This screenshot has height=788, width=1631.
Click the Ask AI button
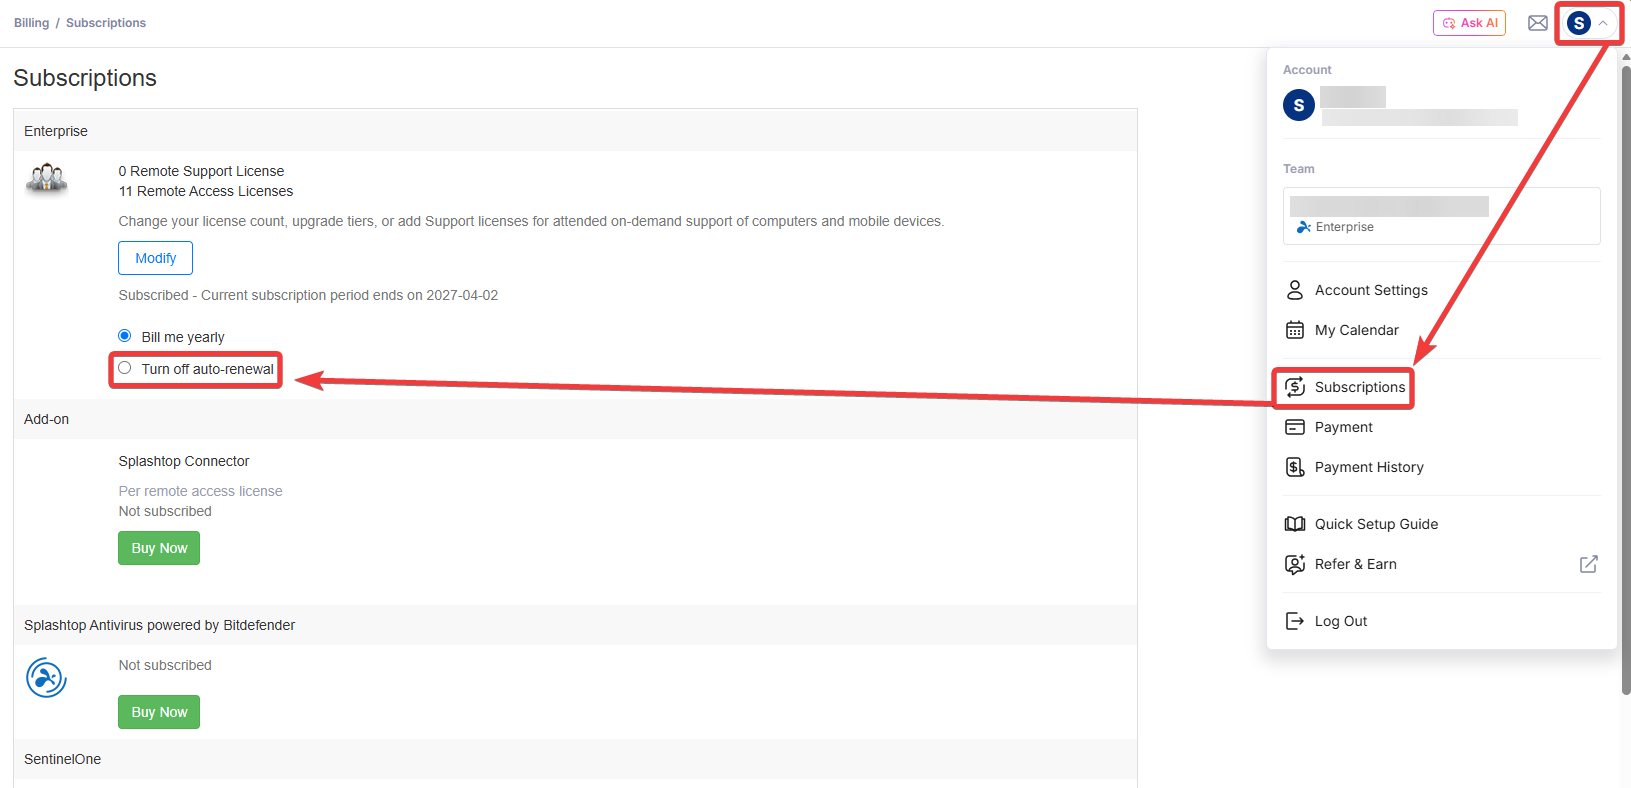pyautogui.click(x=1469, y=23)
